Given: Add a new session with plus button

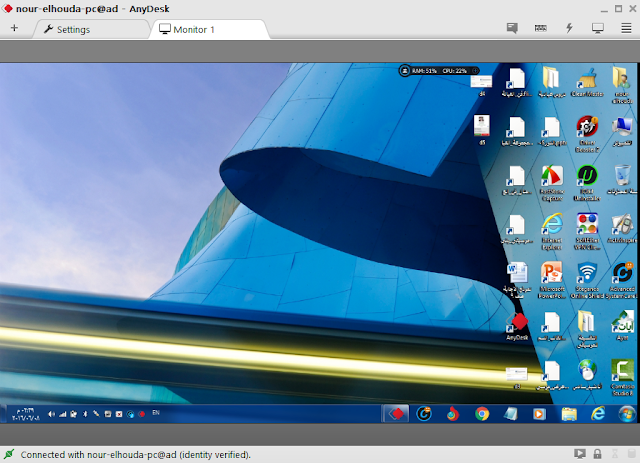Looking at the screenshot, I should [x=14, y=28].
